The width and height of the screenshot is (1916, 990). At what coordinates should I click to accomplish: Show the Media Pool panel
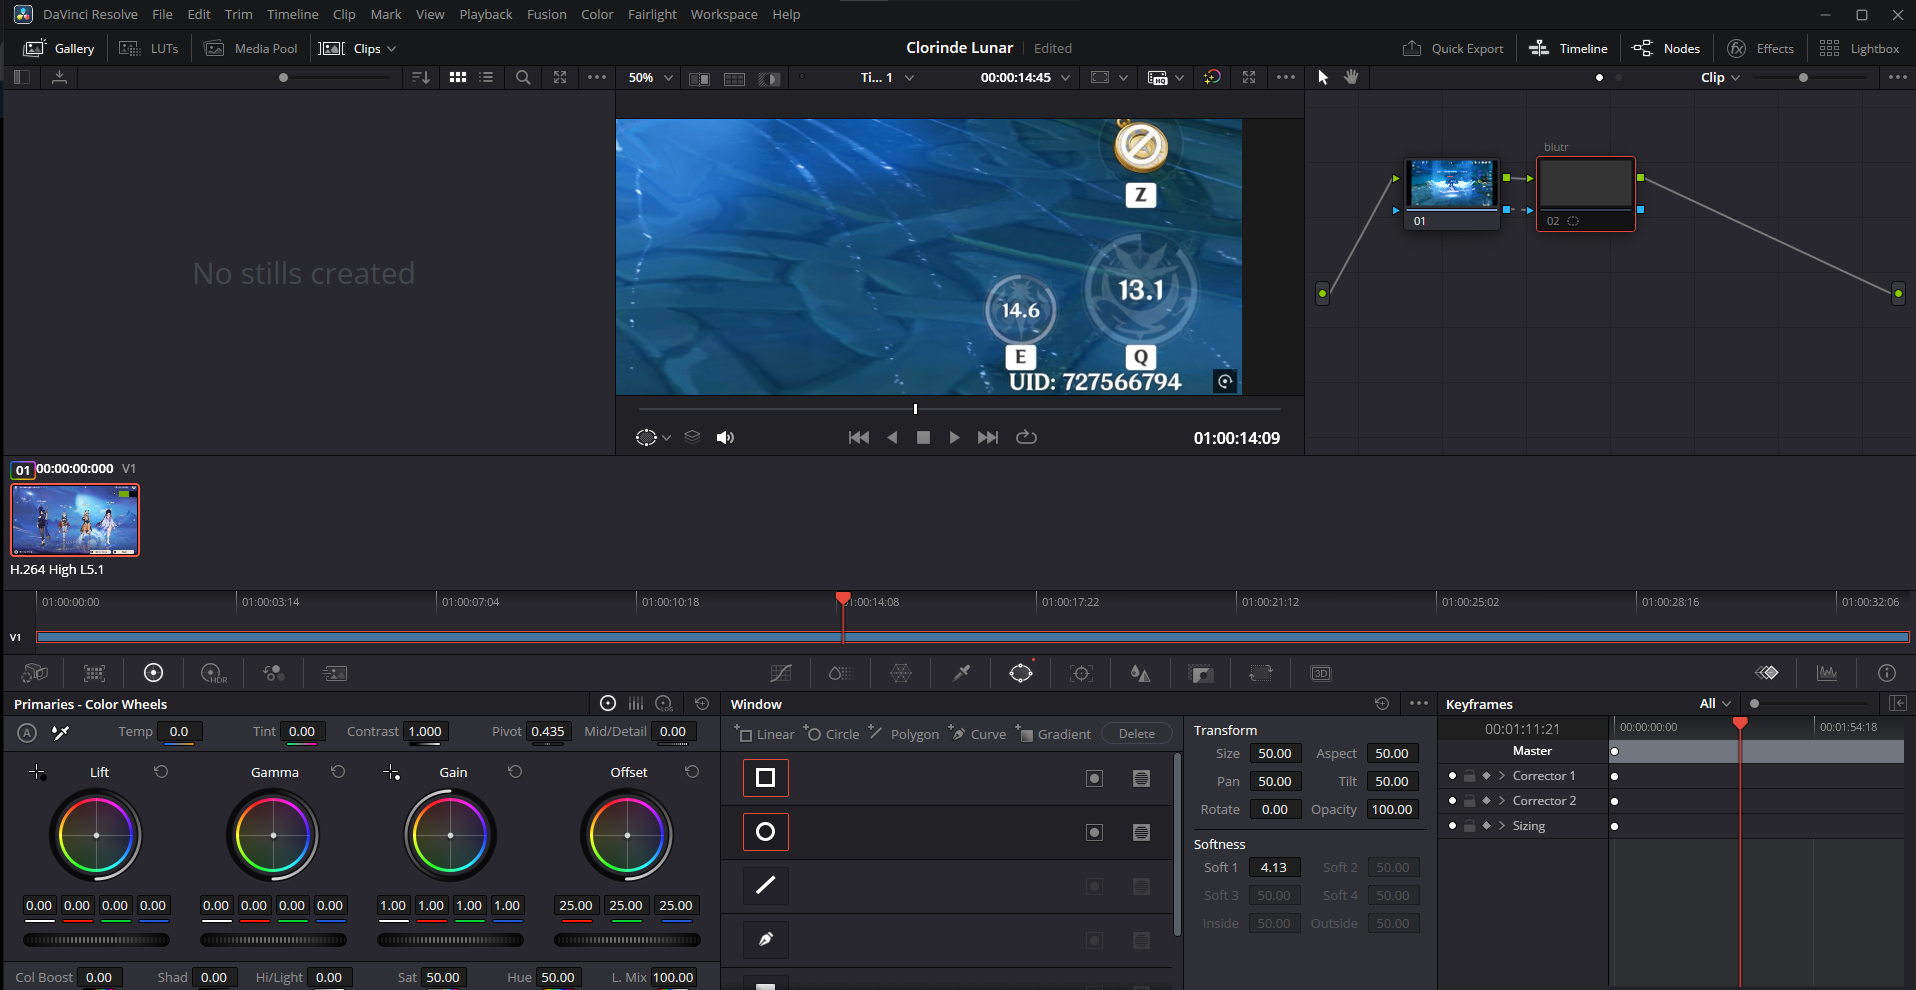tap(251, 48)
